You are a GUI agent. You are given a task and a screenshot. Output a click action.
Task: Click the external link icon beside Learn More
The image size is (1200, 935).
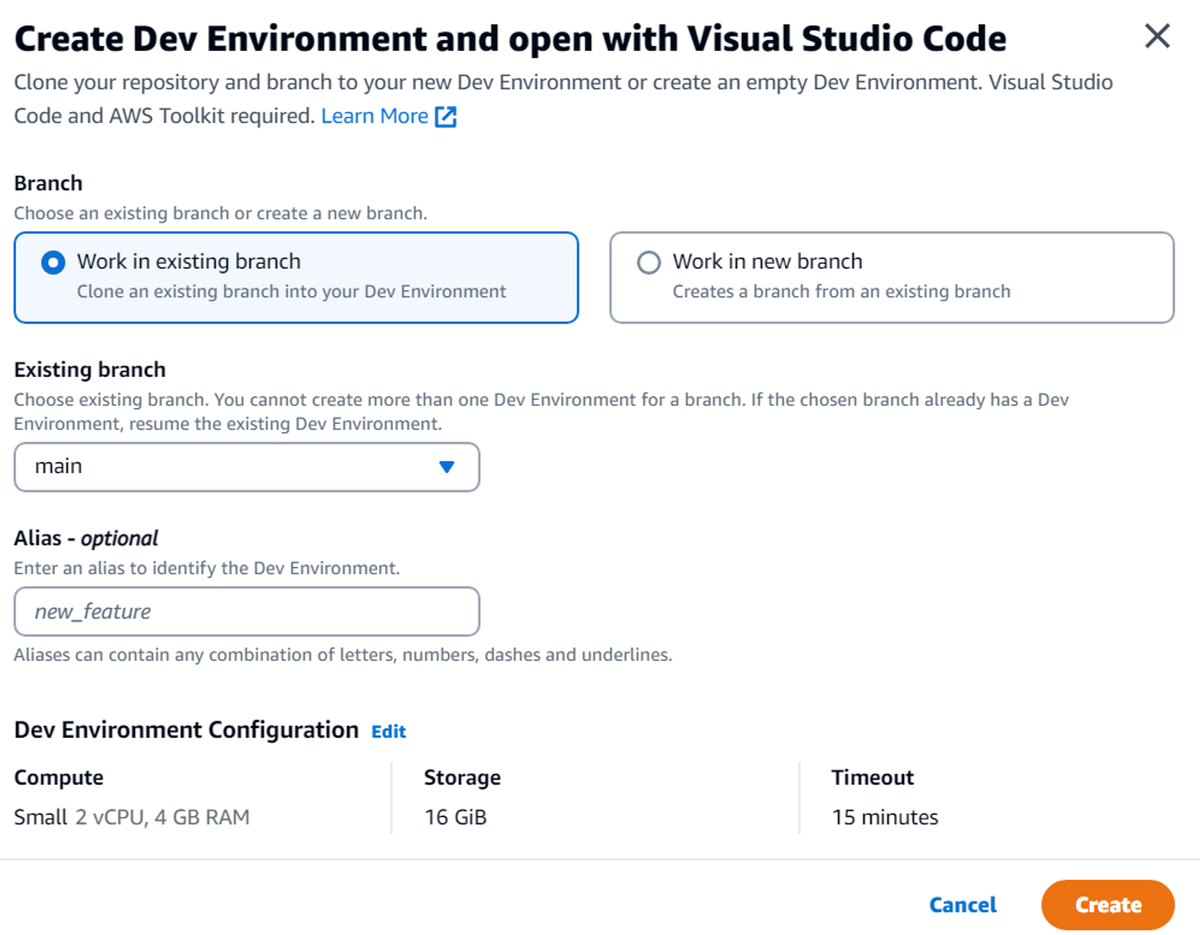(x=446, y=117)
